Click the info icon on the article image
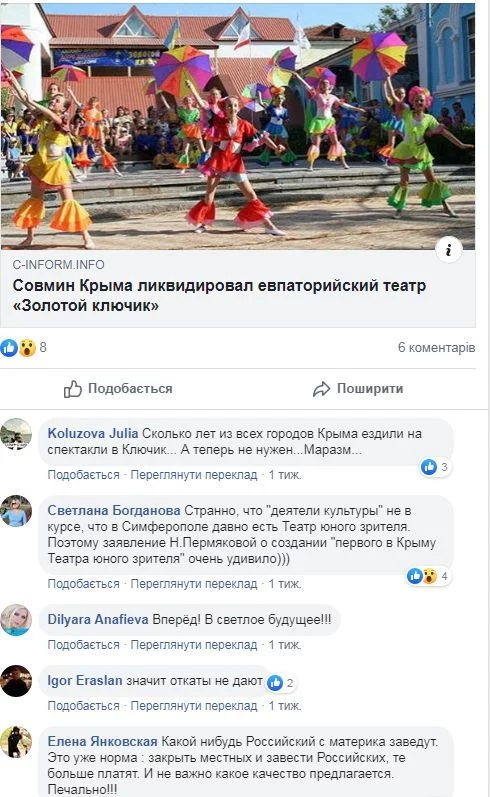This screenshot has height=797, width=490. coord(449,250)
